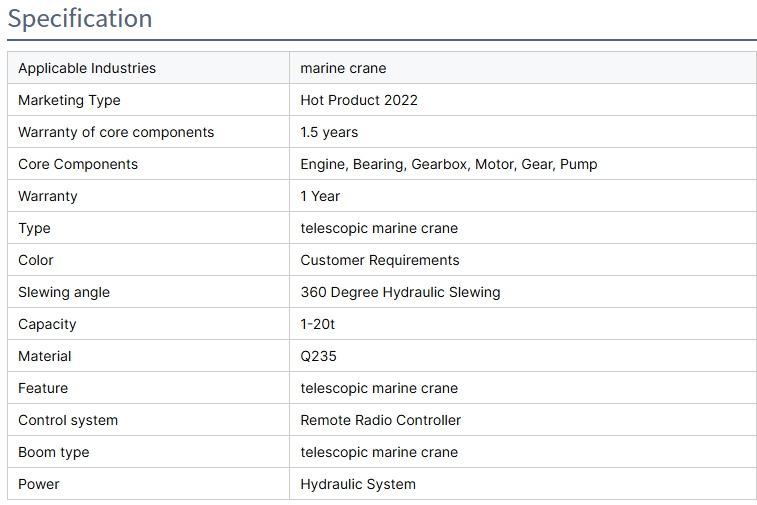The image size is (757, 505).
Task: Click the 360 Degree Hydraulic Slewing value
Action: 400,292
